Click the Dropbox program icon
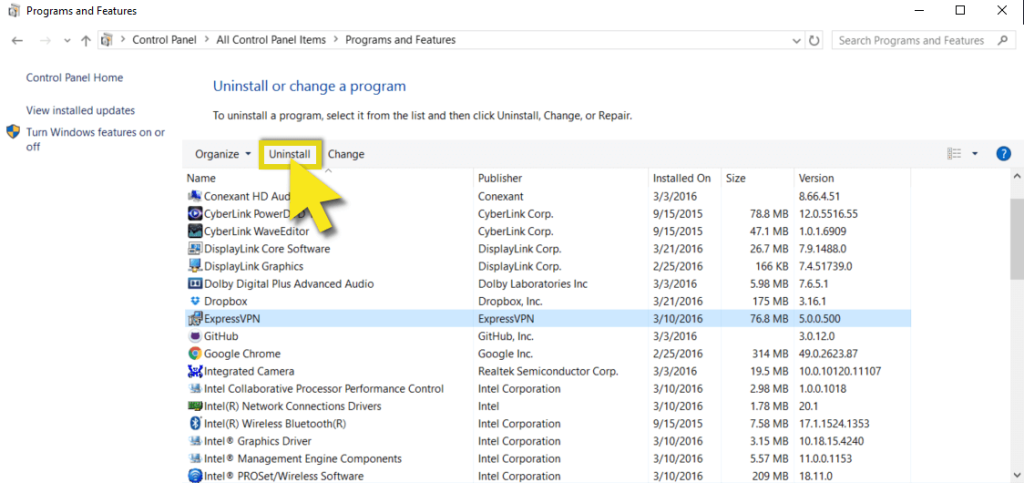Image resolution: width=1024 pixels, height=483 pixels. click(194, 301)
